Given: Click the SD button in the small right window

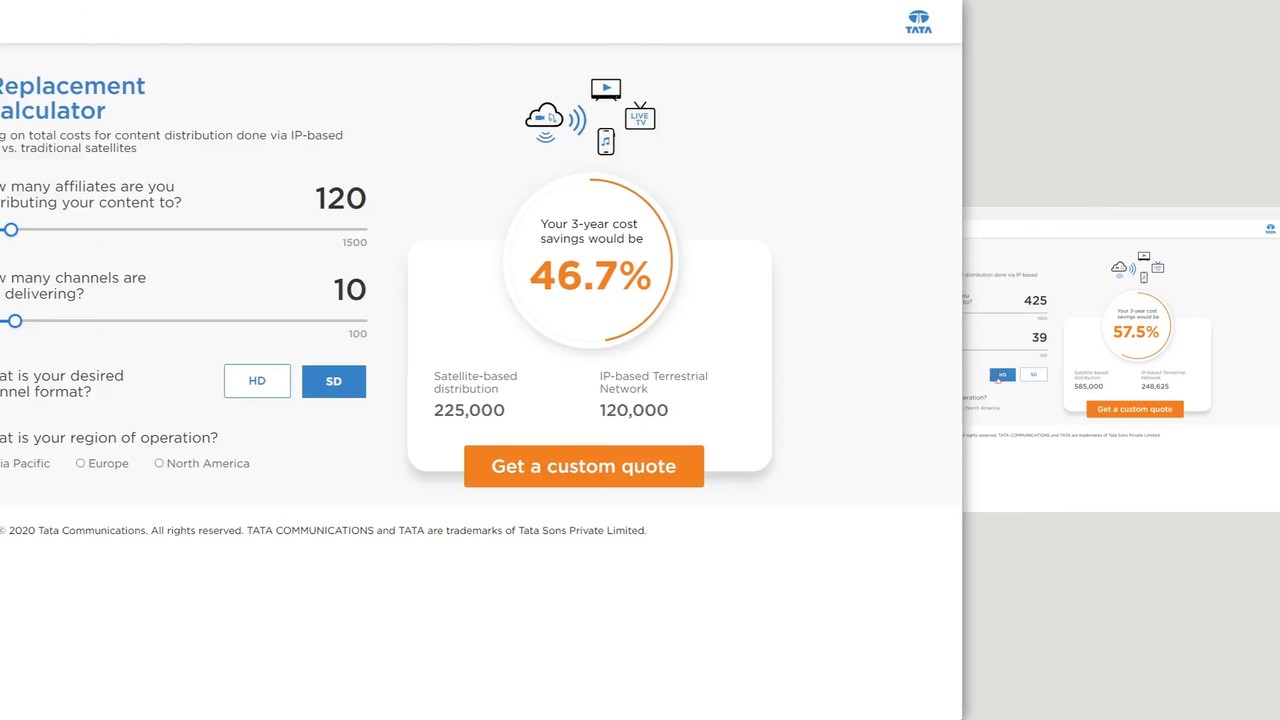Looking at the screenshot, I should click(1034, 375).
